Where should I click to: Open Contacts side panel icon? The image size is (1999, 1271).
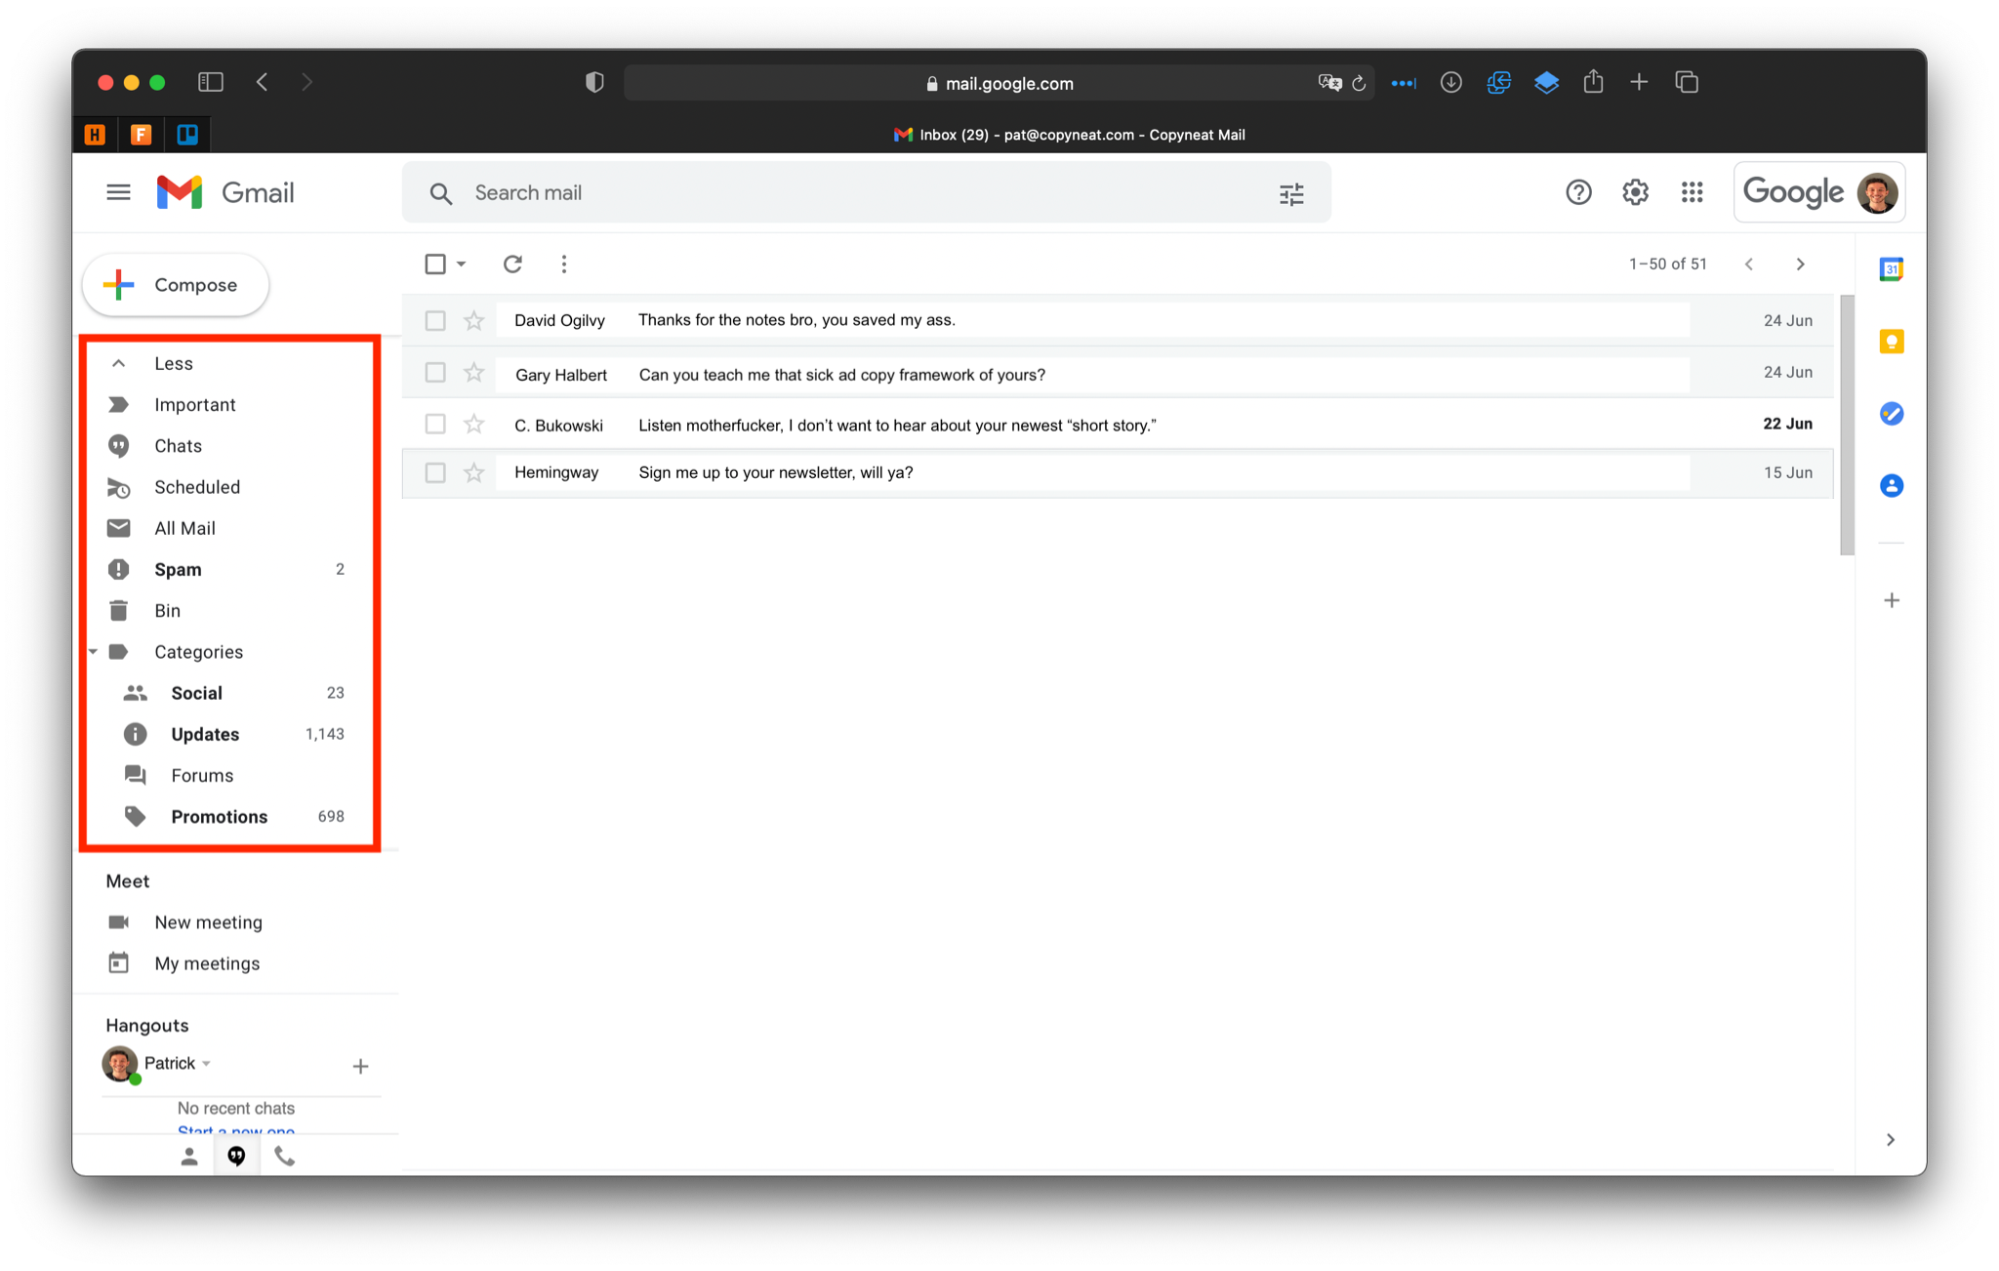[1890, 486]
